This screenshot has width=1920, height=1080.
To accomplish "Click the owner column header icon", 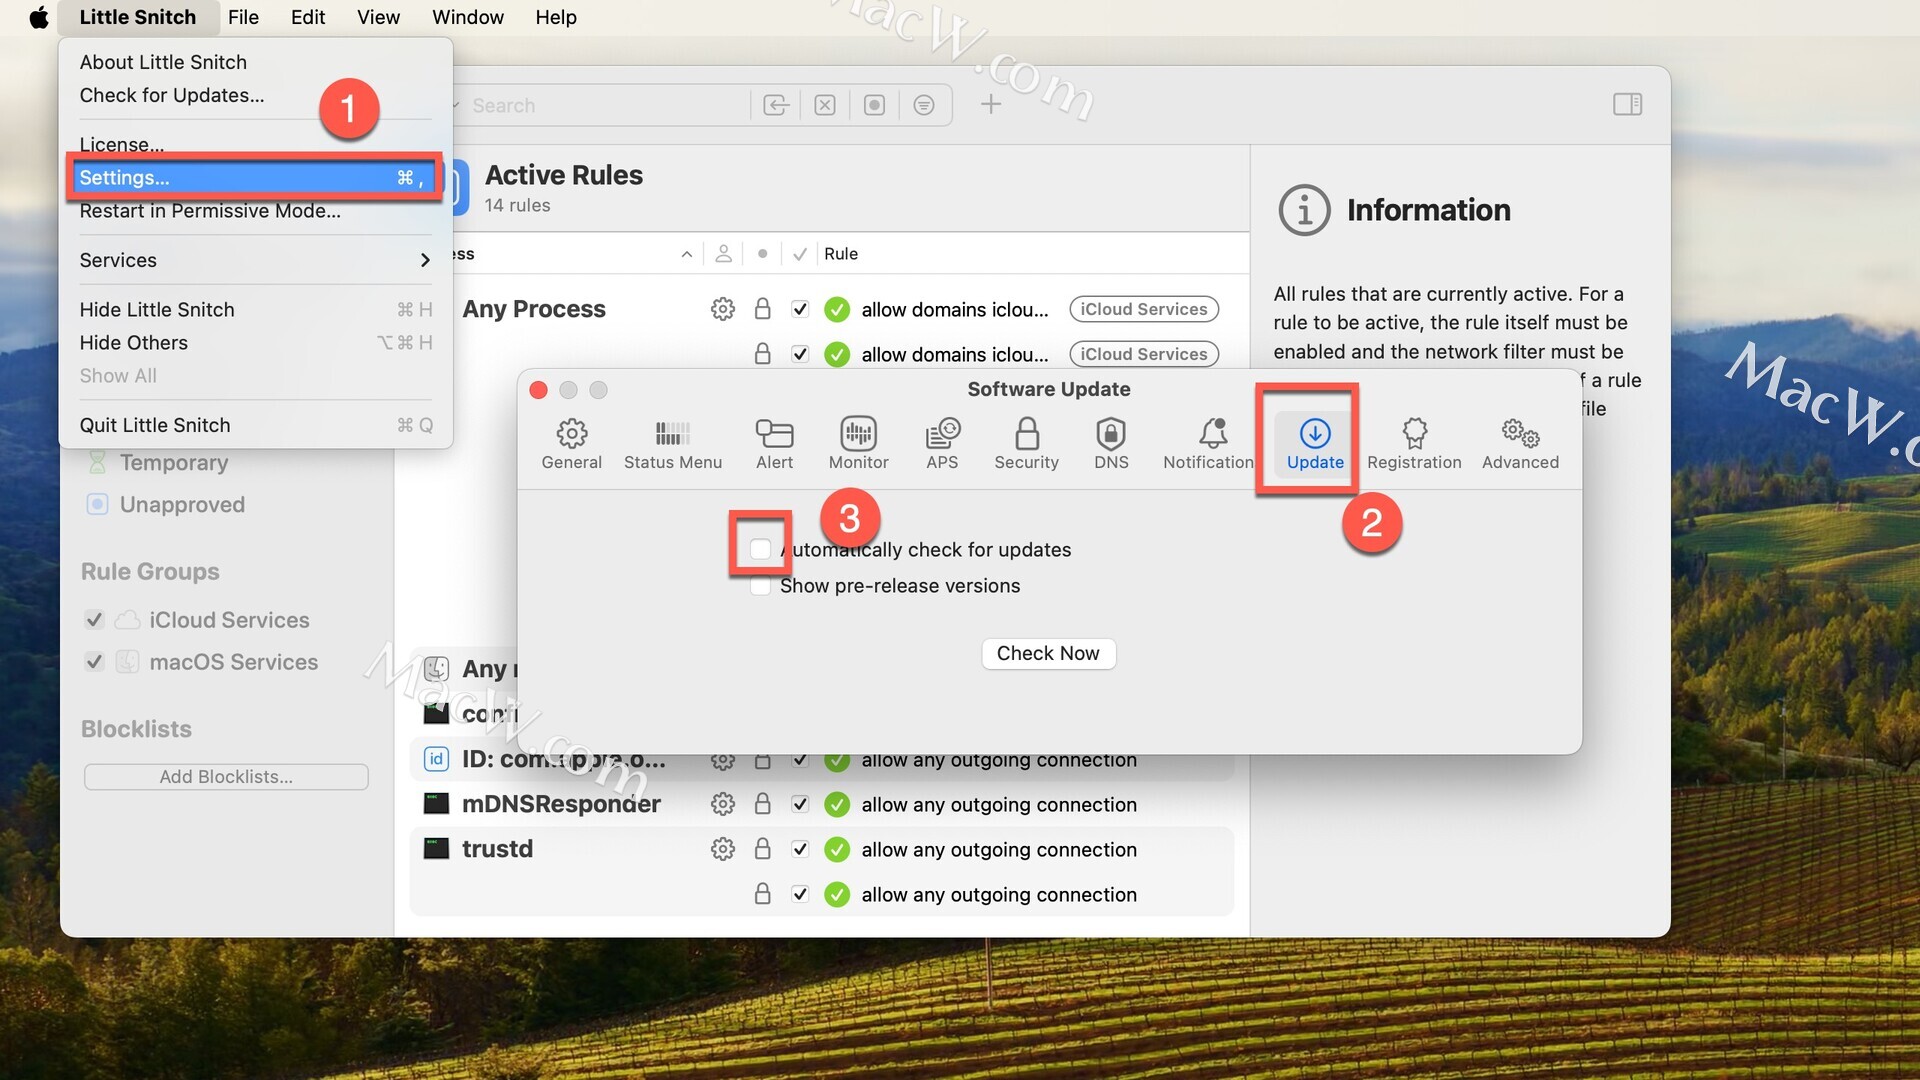I will pos(724,254).
